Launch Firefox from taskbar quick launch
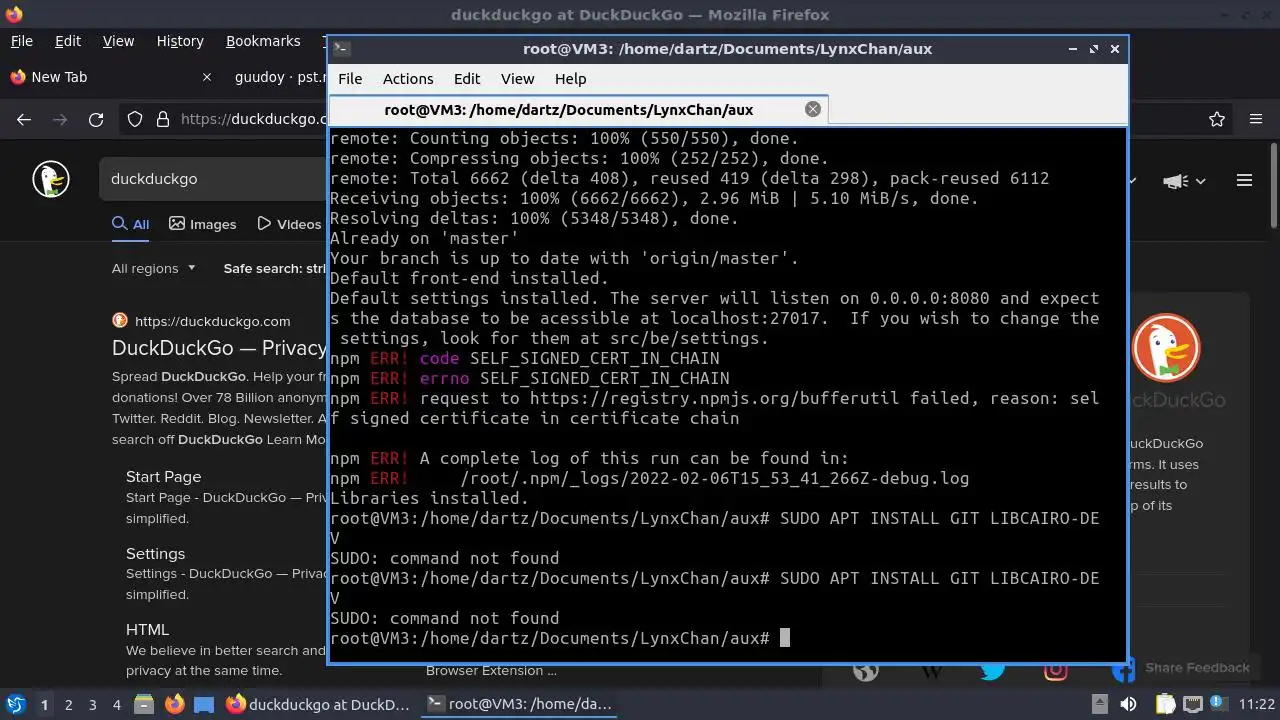Viewport: 1280px width, 720px height. [x=174, y=704]
